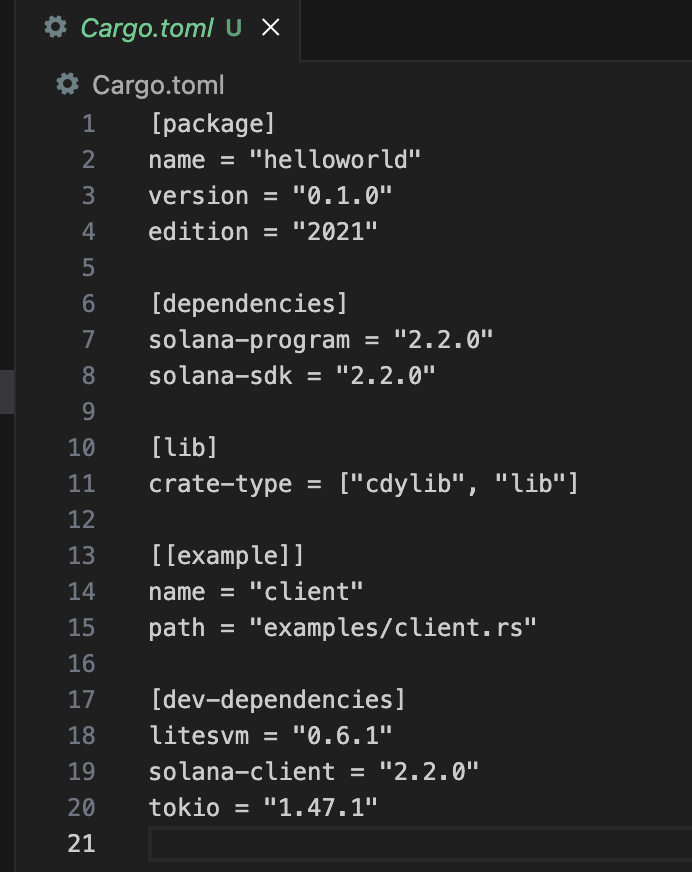692x872 pixels.
Task: Select line number 13 in the gutter
Action: [82, 556]
